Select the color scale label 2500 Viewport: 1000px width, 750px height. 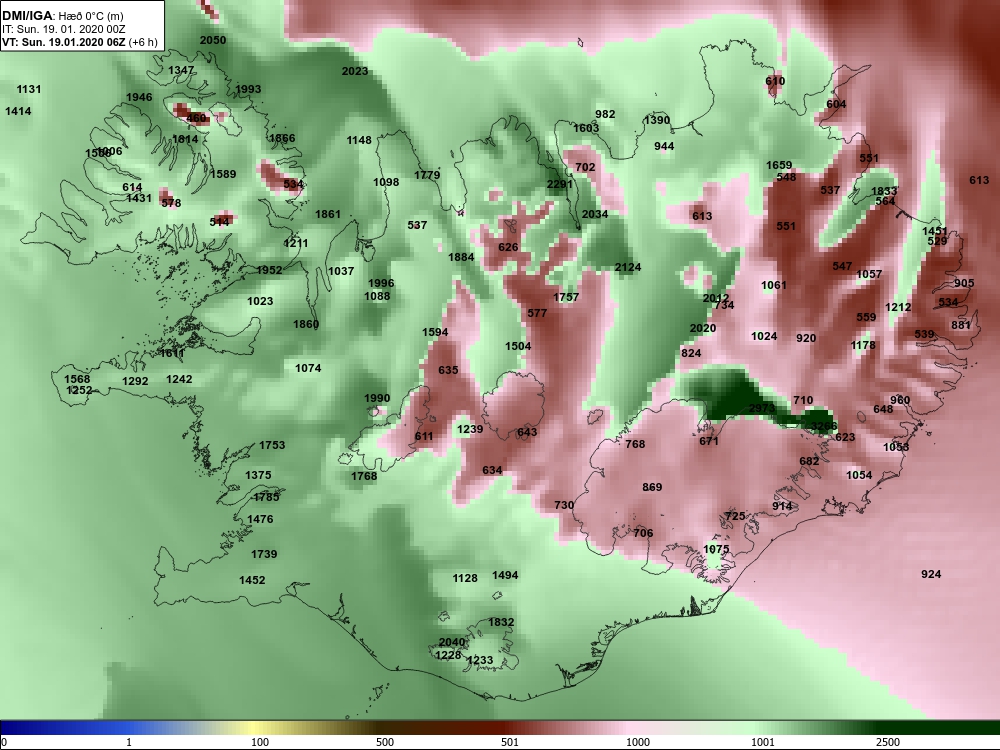[x=888, y=742]
